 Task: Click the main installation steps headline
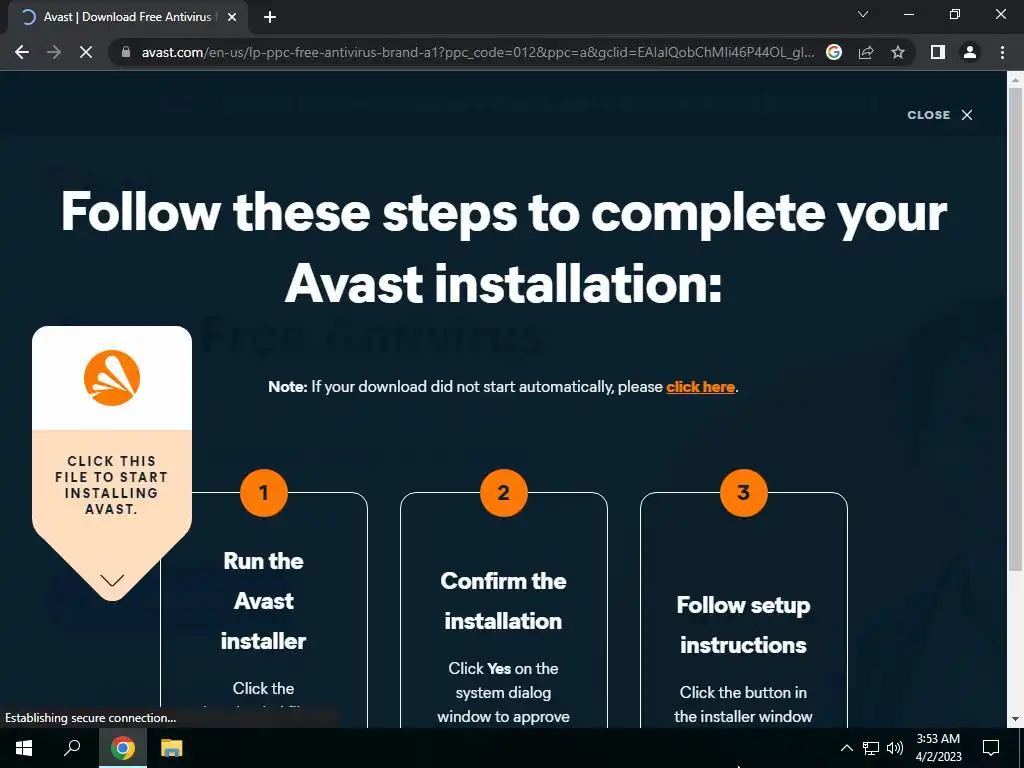coord(504,248)
